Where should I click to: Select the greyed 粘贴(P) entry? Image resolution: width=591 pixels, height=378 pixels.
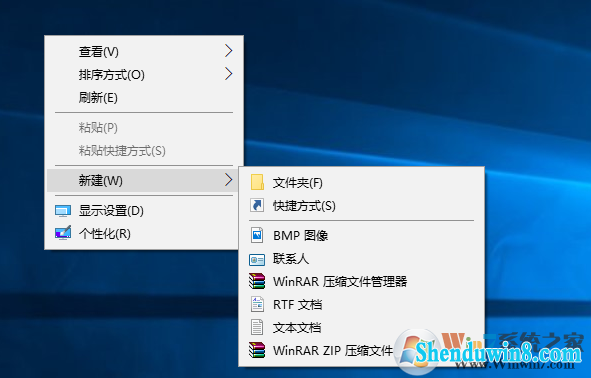tap(144, 127)
